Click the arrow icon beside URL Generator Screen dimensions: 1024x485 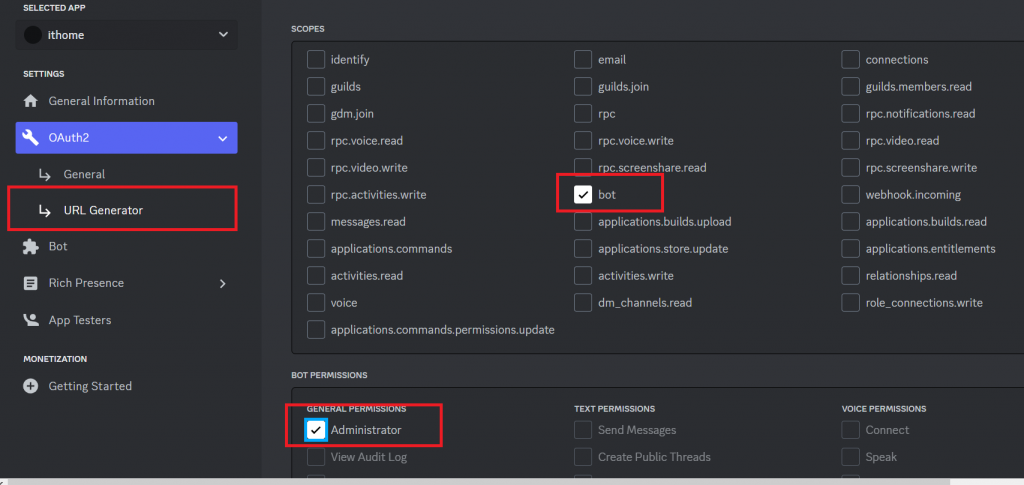[44, 210]
